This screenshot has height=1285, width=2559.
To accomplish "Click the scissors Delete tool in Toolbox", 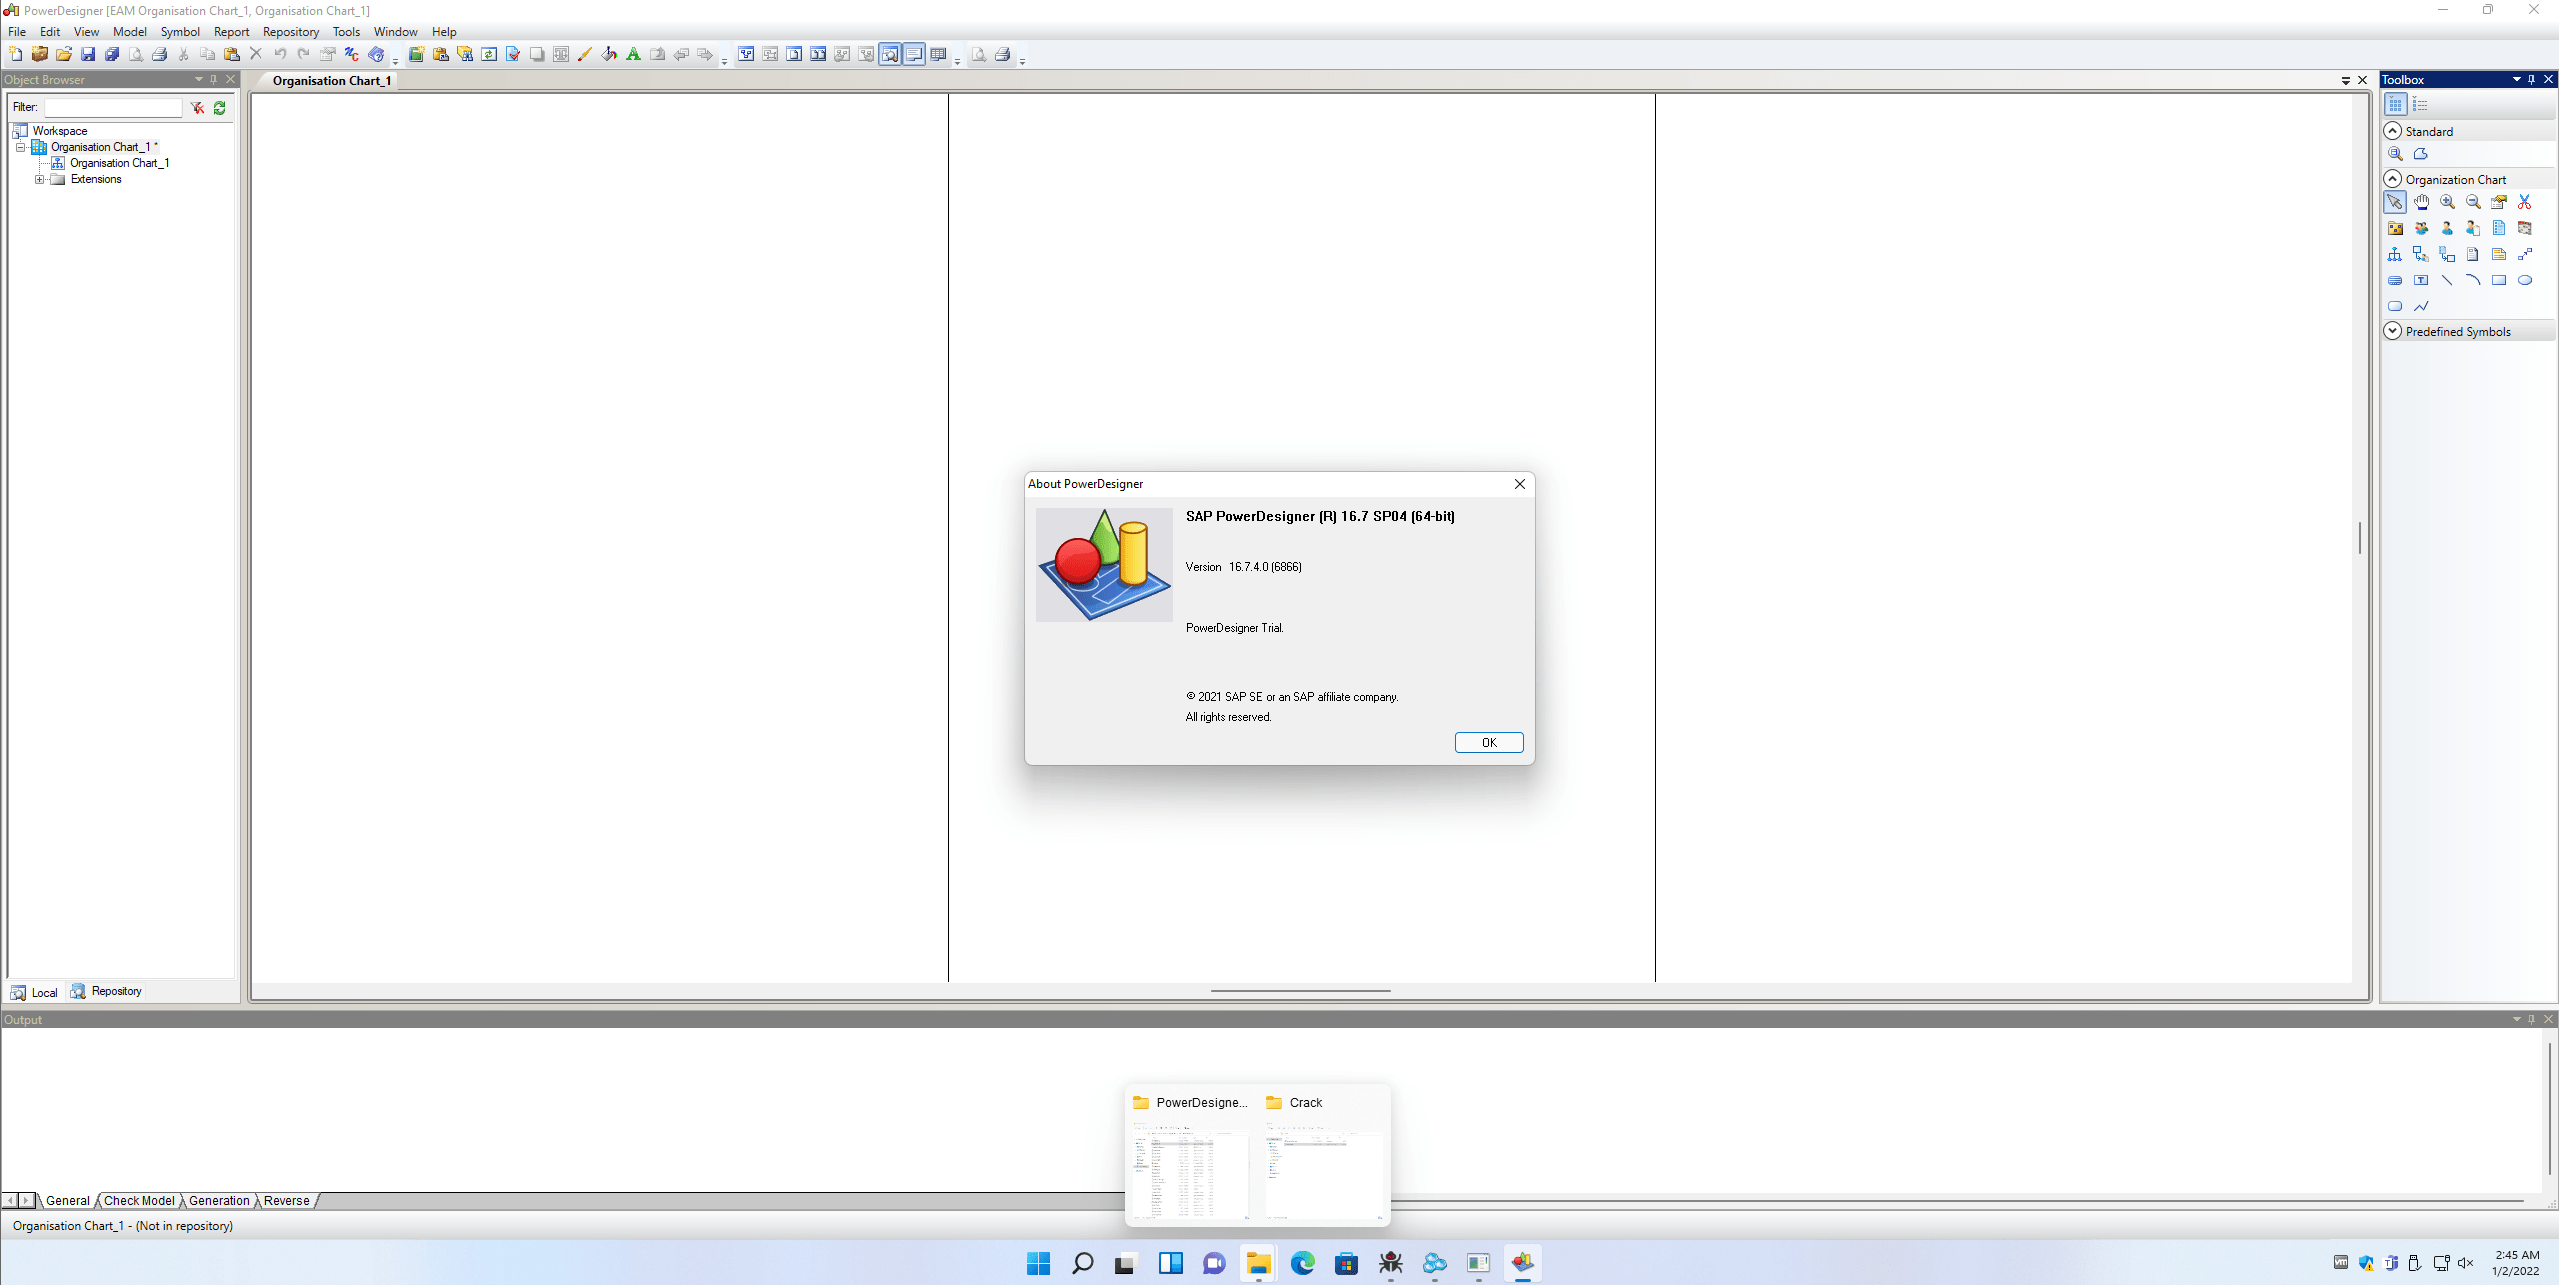I will coord(2524,202).
